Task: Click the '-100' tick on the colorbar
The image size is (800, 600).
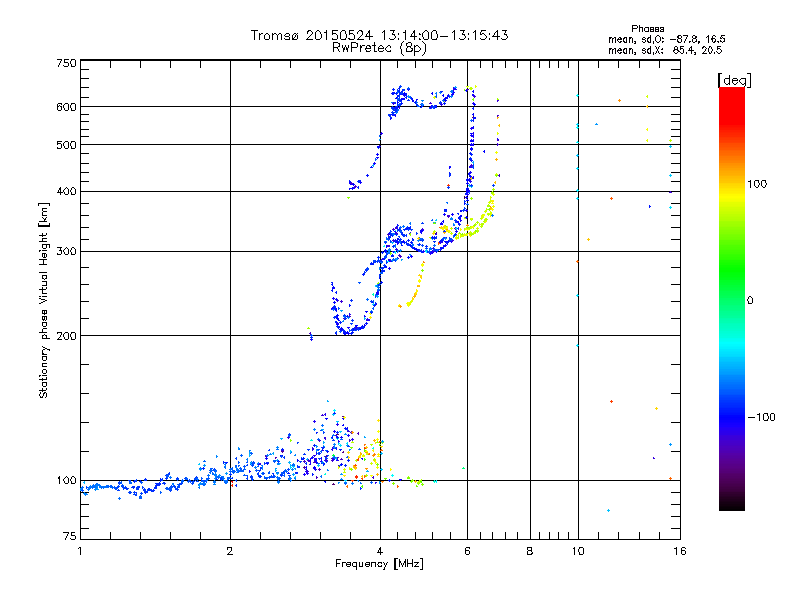Action: pyautogui.click(x=761, y=417)
